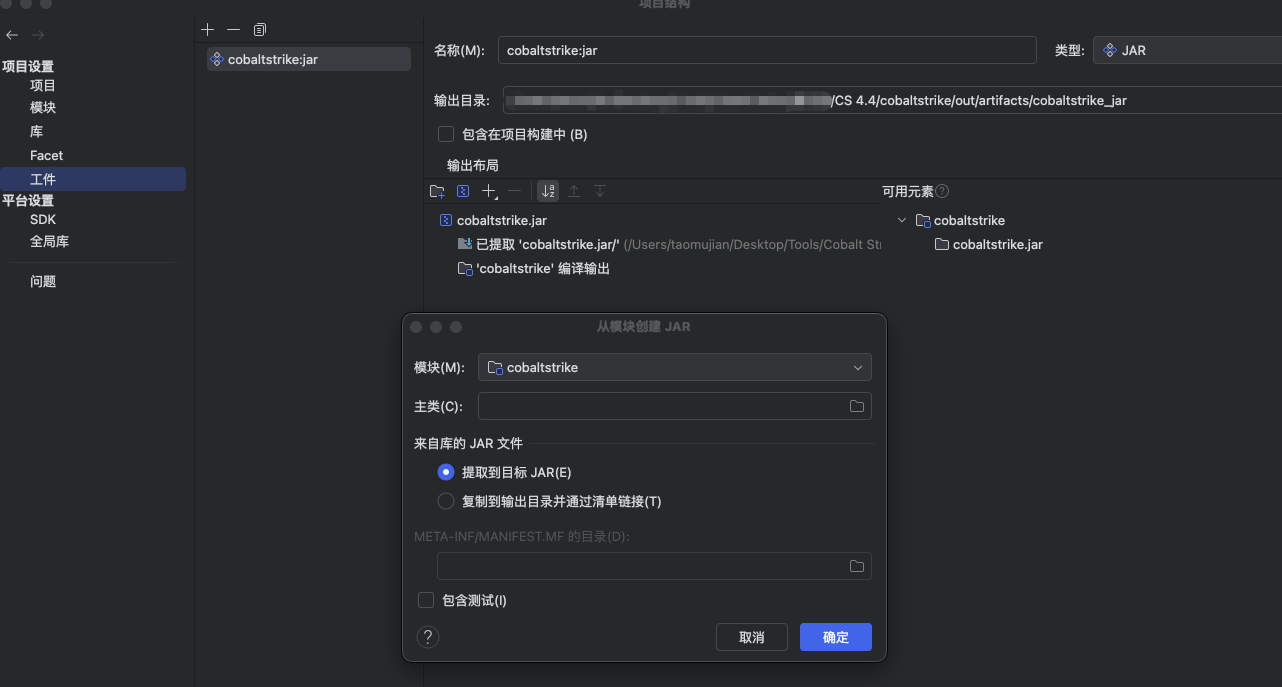Select 复制到输出目录并通过清单链接 radio option

point(446,501)
